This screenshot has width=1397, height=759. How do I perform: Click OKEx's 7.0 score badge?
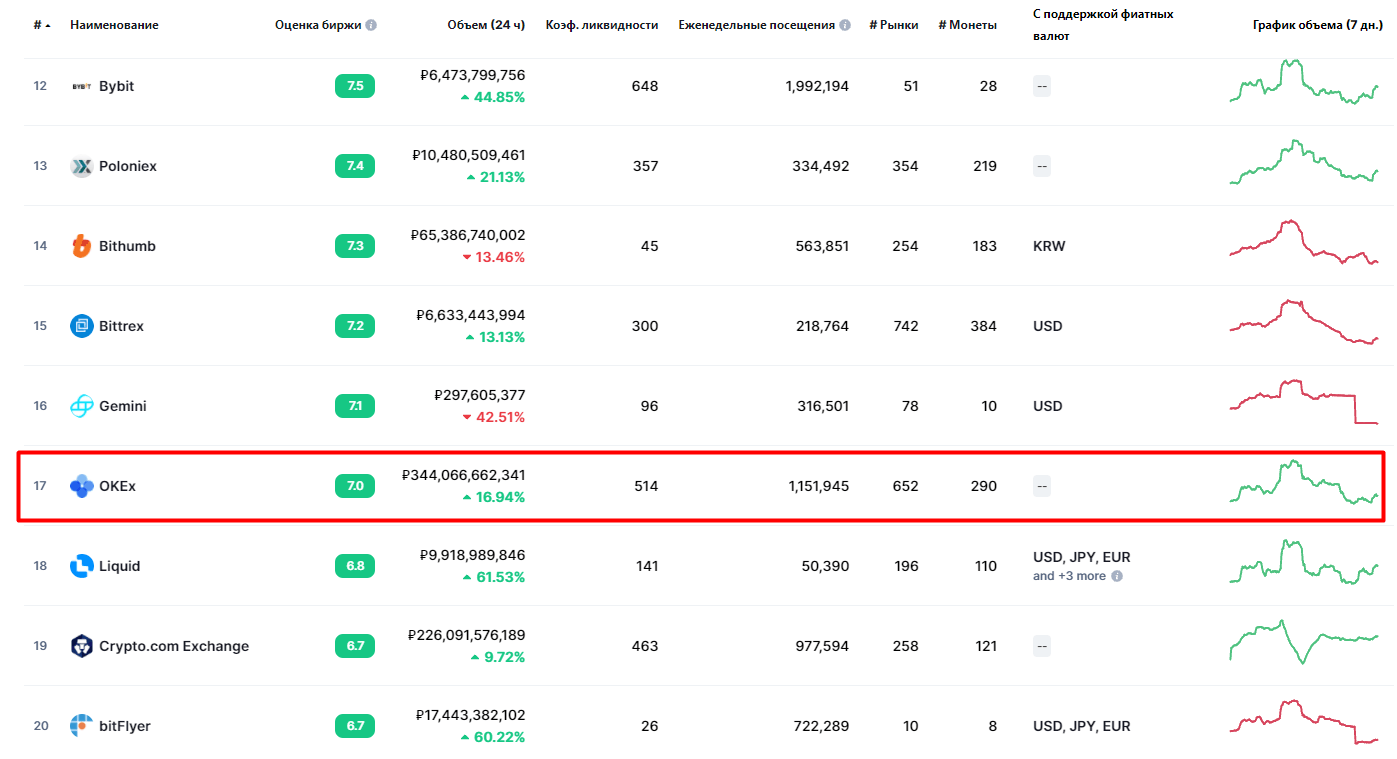[355, 486]
